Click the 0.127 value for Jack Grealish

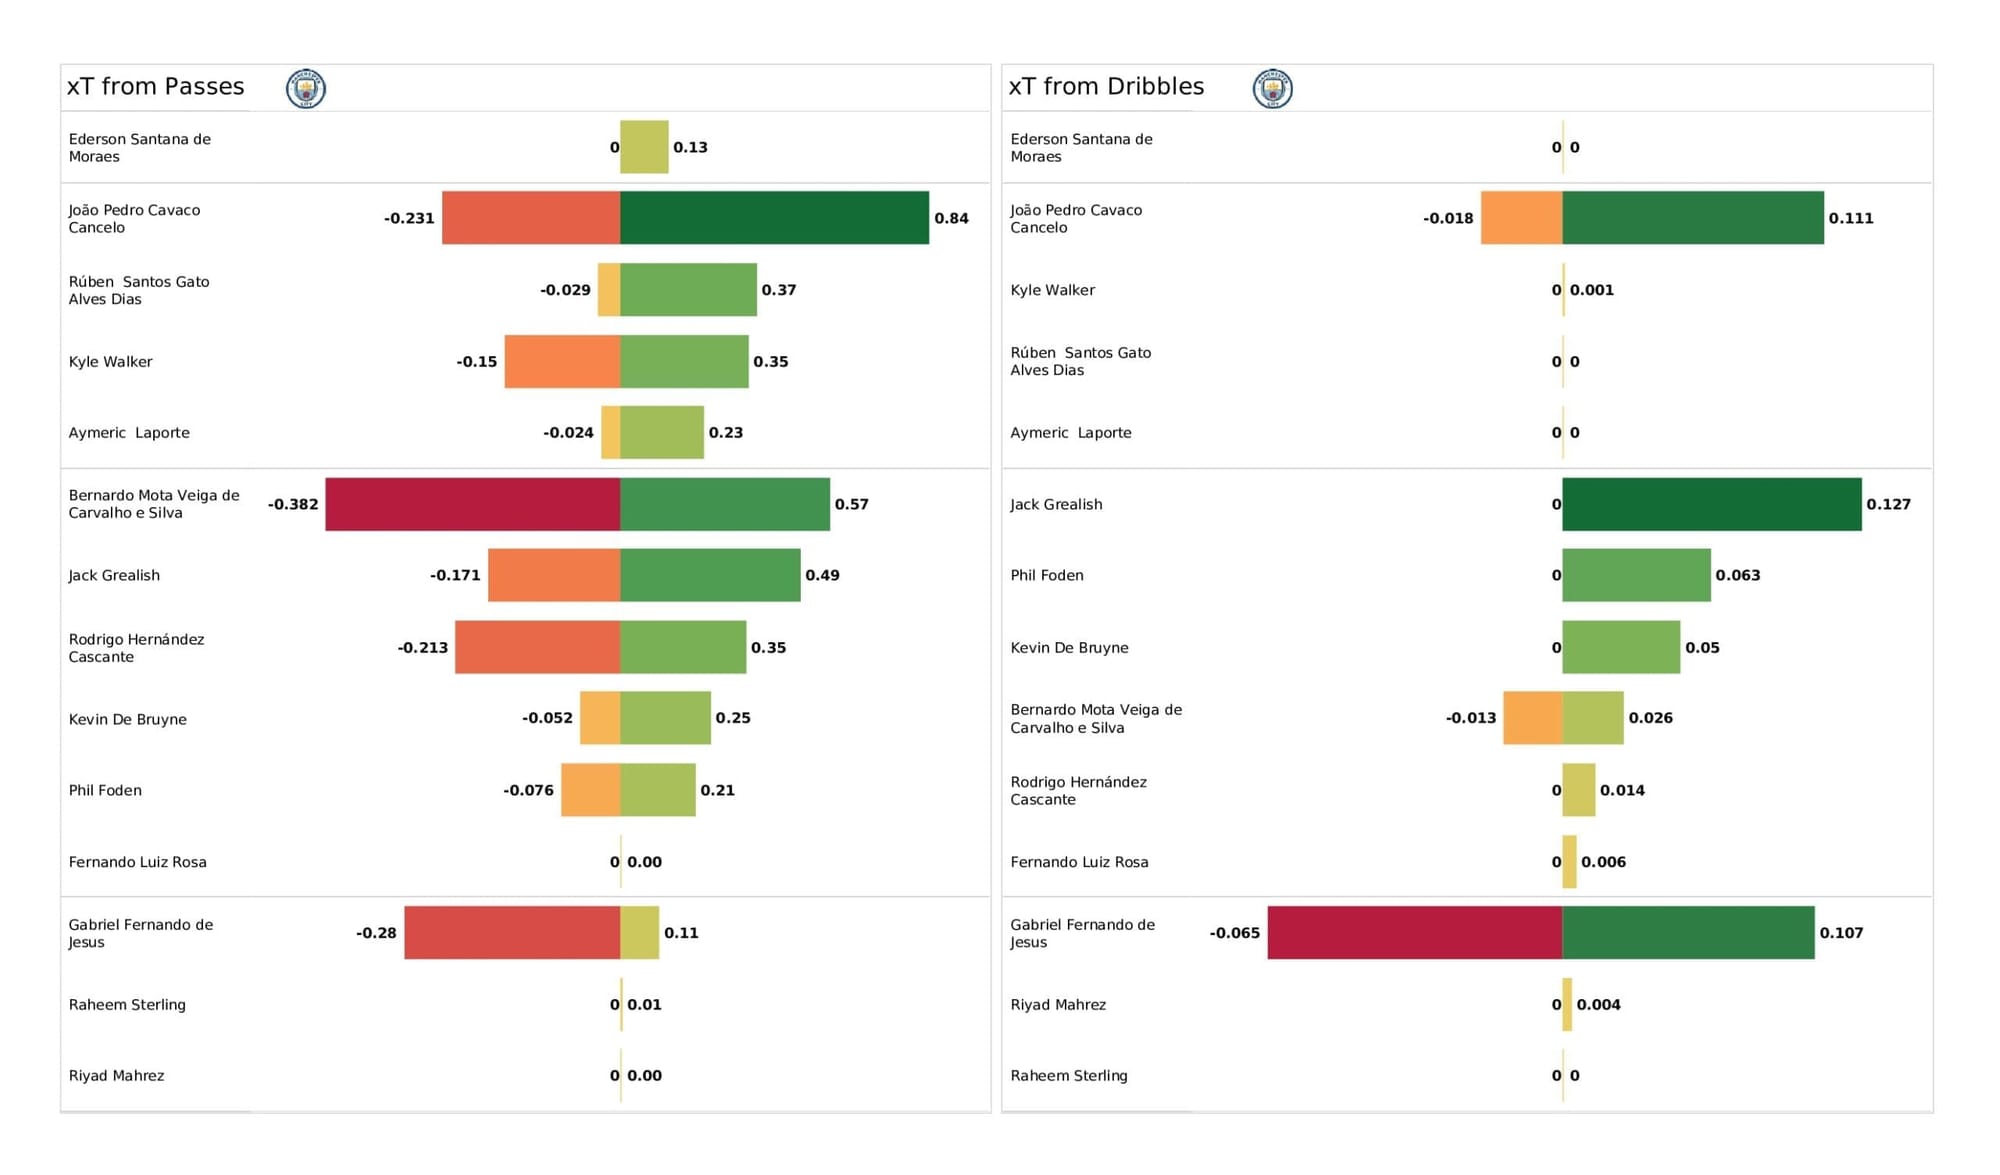coord(1888,504)
